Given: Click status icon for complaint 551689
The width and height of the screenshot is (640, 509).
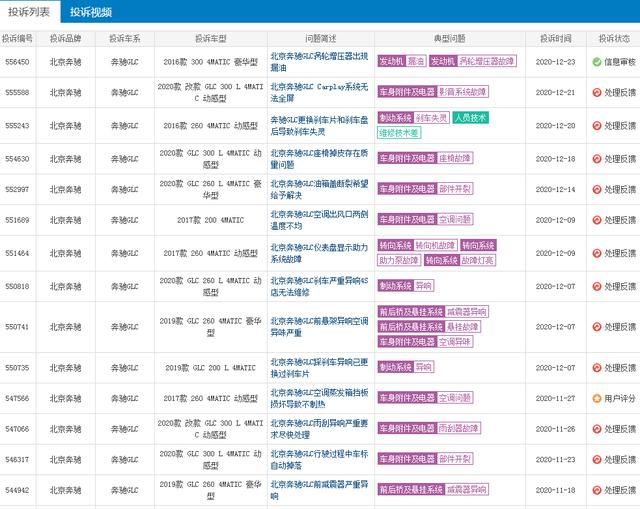Looking at the screenshot, I should pyautogui.click(x=597, y=220).
